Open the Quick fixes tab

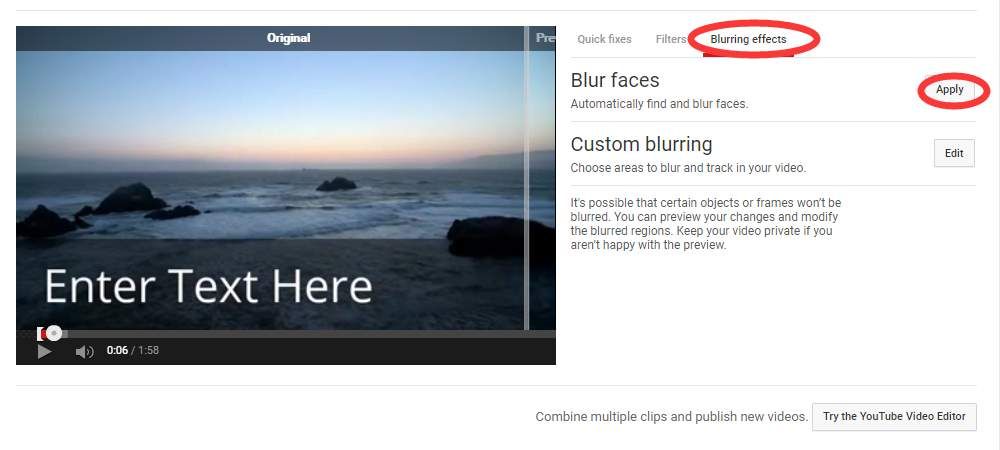pyautogui.click(x=604, y=39)
